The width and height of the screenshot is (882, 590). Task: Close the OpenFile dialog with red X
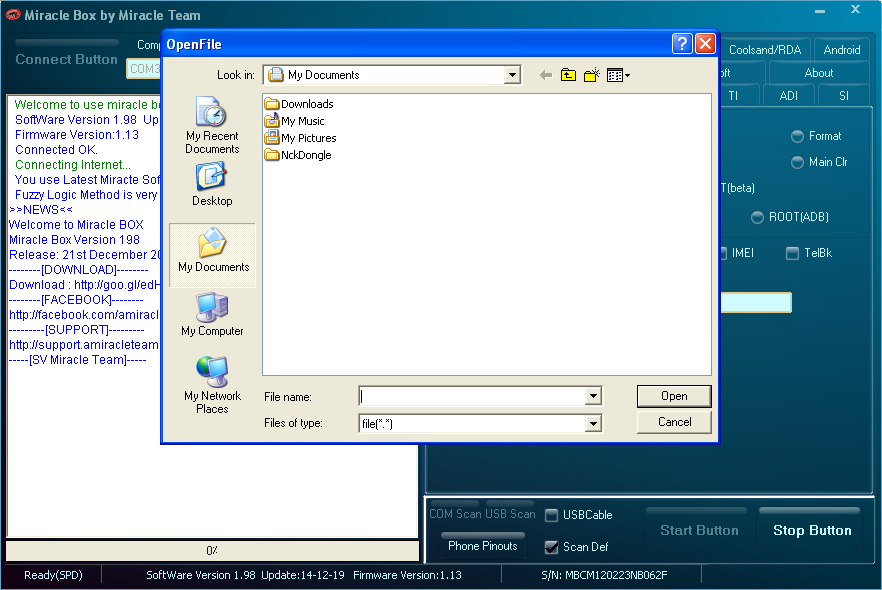pyautogui.click(x=705, y=43)
